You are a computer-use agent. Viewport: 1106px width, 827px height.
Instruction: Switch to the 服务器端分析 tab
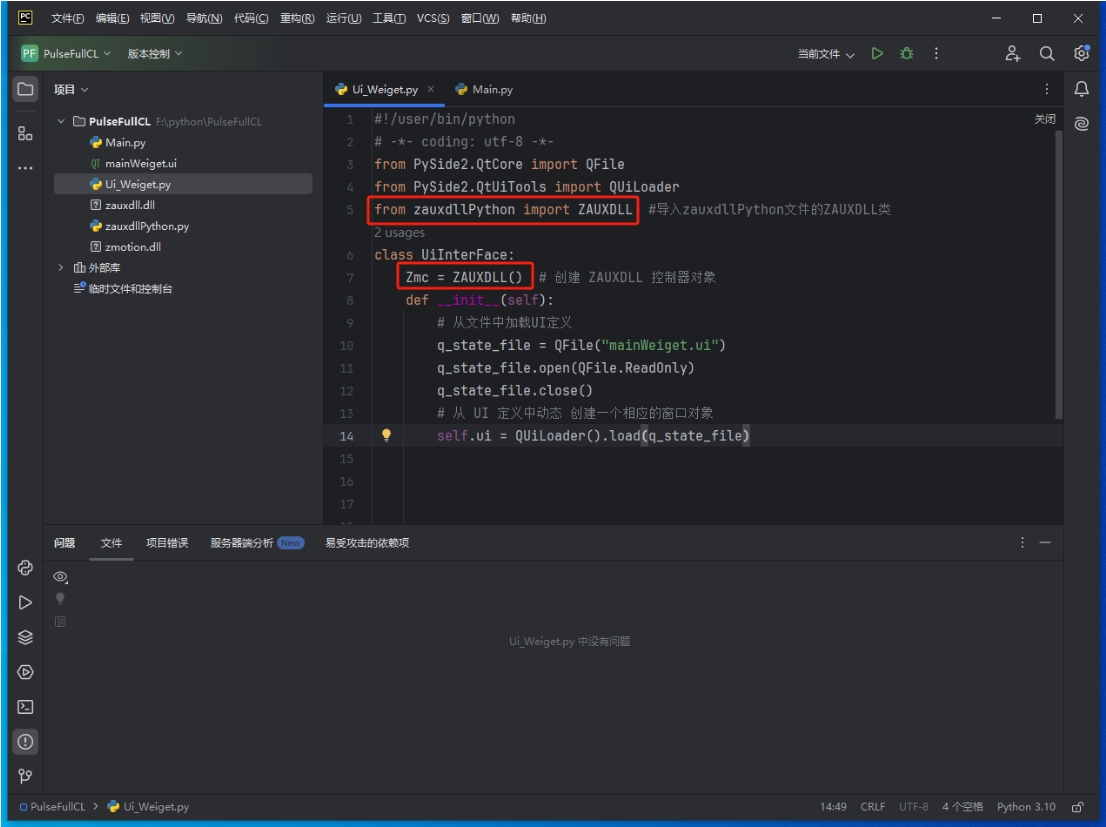pyautogui.click(x=257, y=543)
